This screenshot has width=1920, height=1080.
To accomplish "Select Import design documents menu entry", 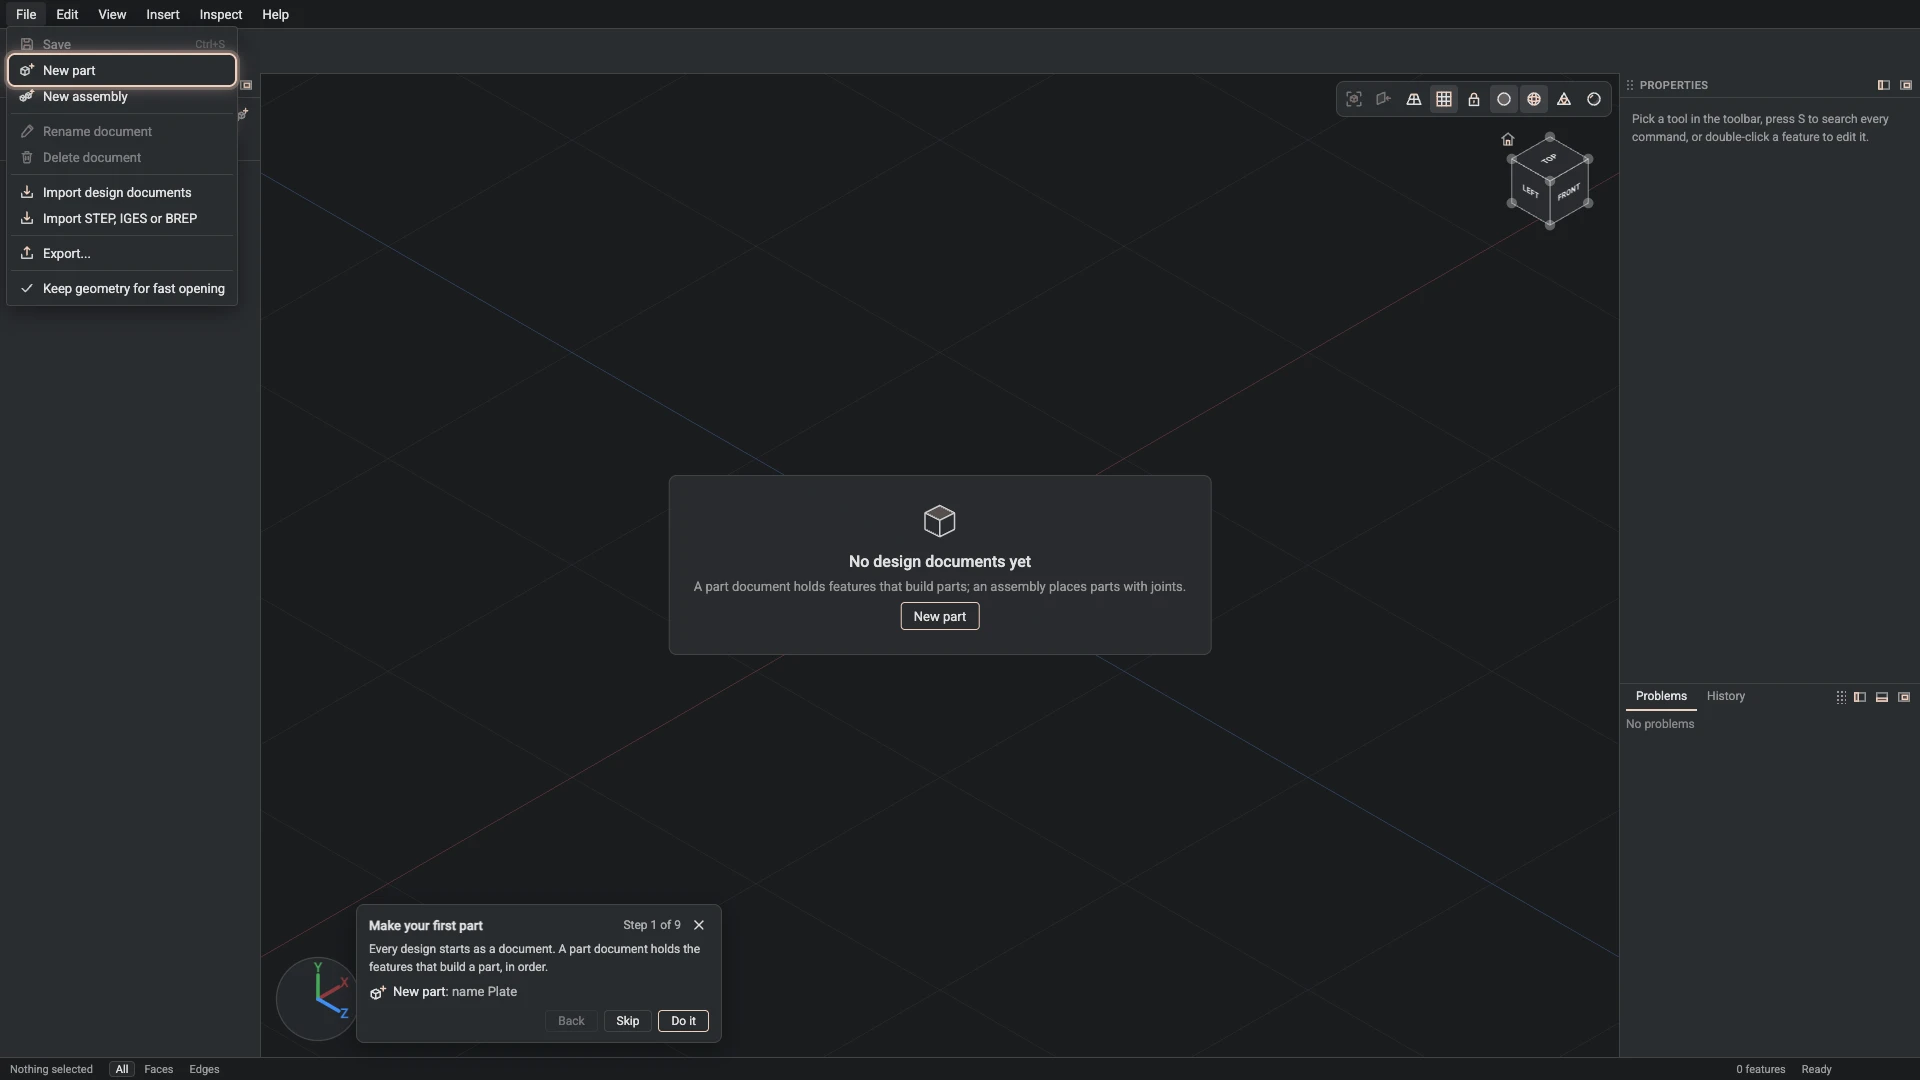I will coord(122,193).
